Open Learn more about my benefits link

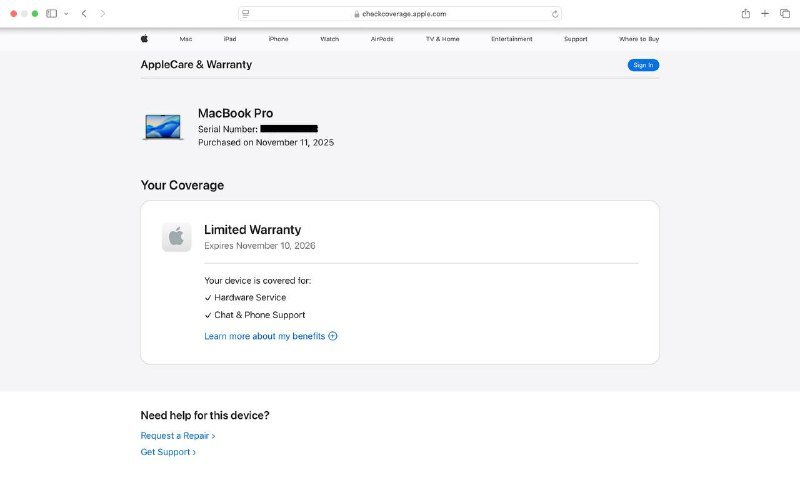264,336
